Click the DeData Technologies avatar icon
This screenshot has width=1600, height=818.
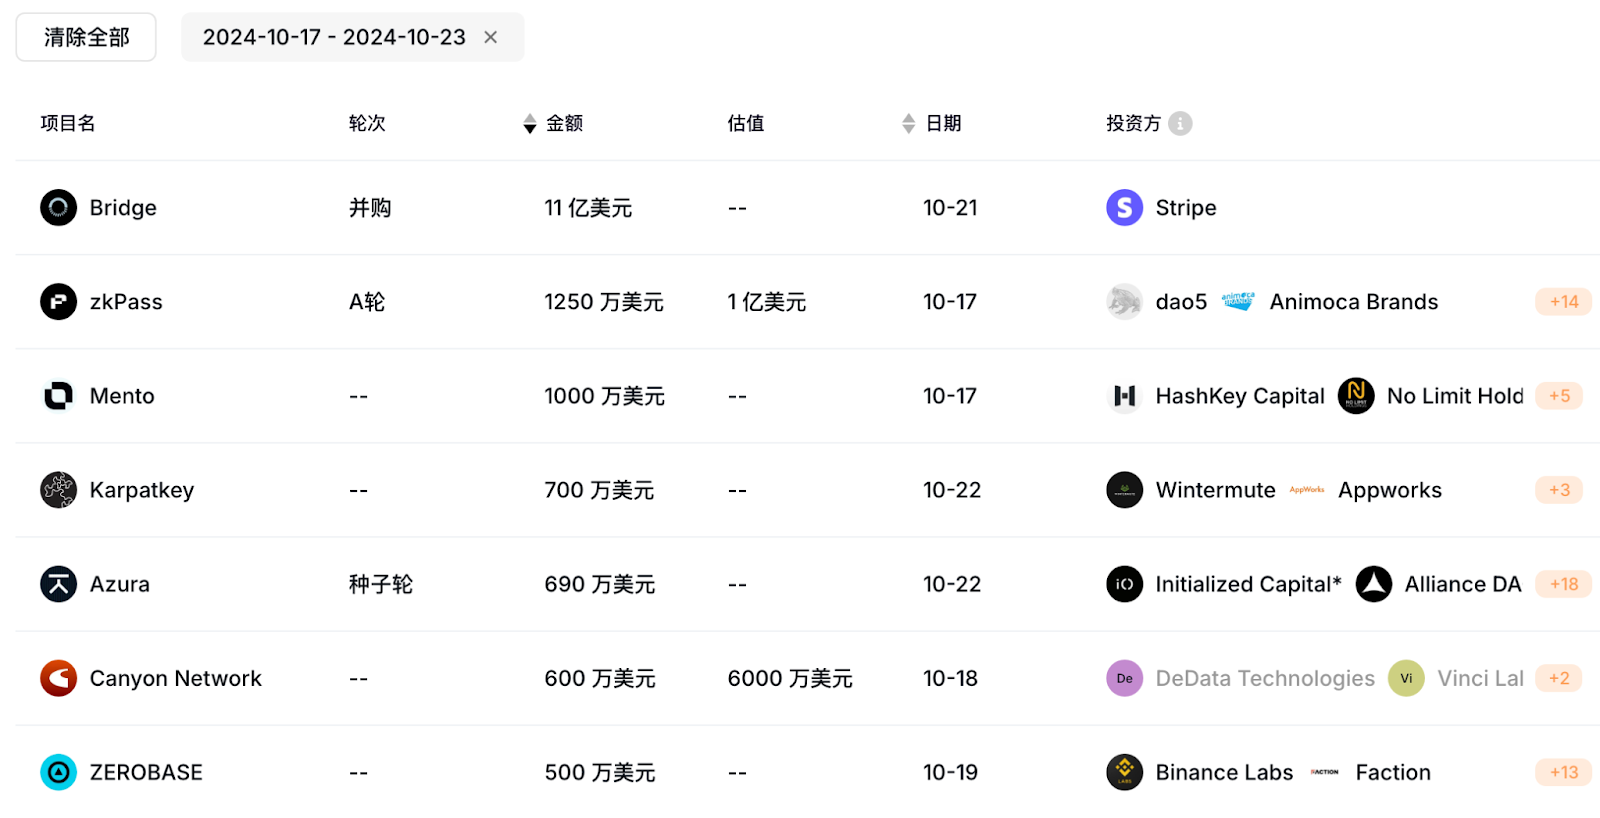pos(1124,678)
